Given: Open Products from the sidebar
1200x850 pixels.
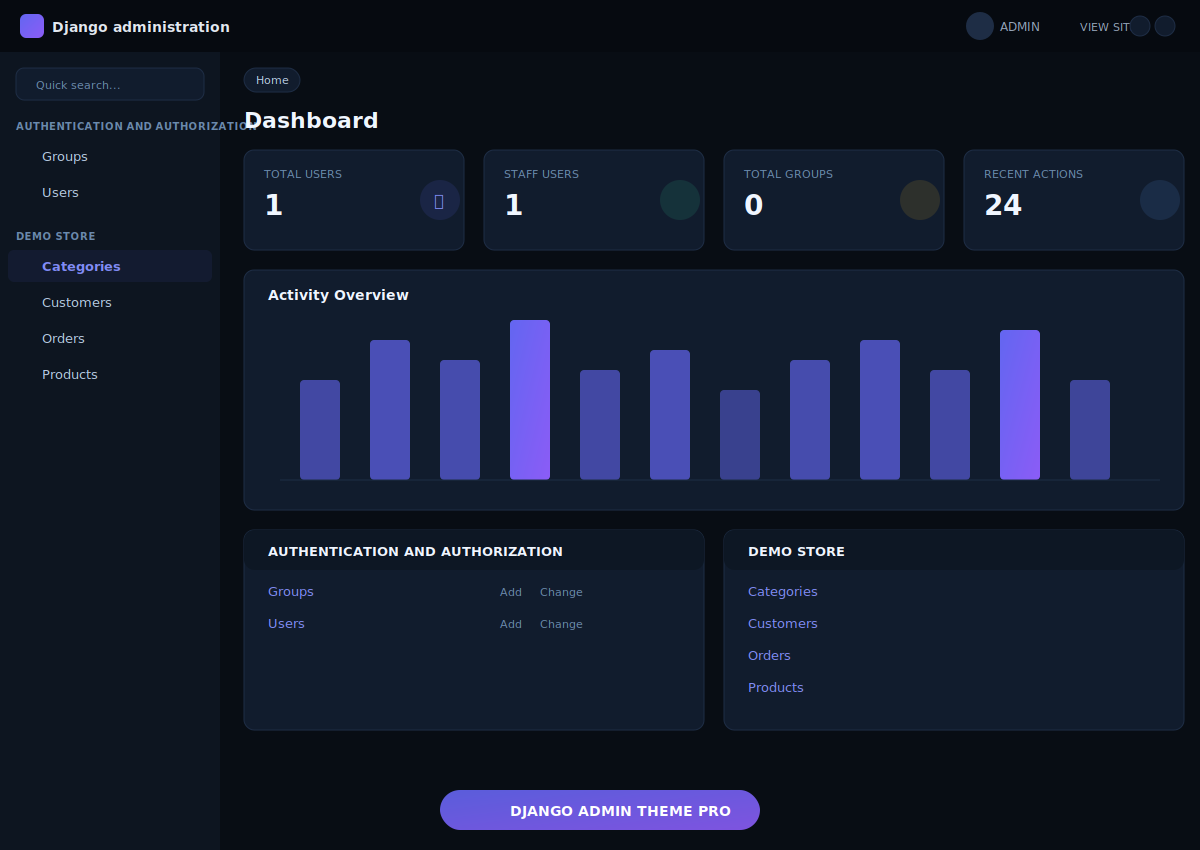Looking at the screenshot, I should coord(70,374).
